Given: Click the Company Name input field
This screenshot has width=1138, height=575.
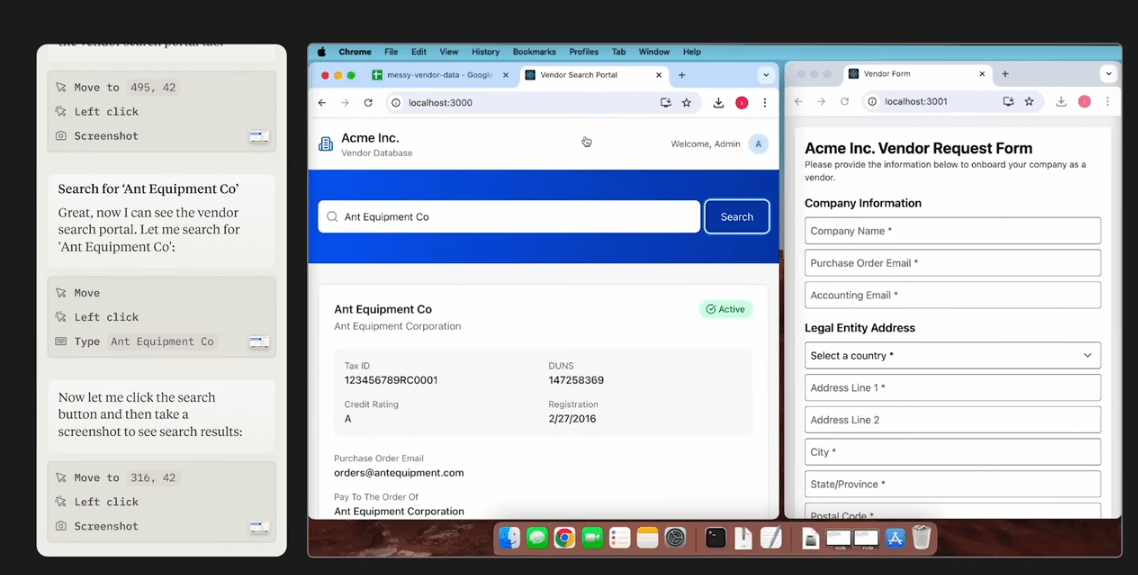Looking at the screenshot, I should 952,231.
